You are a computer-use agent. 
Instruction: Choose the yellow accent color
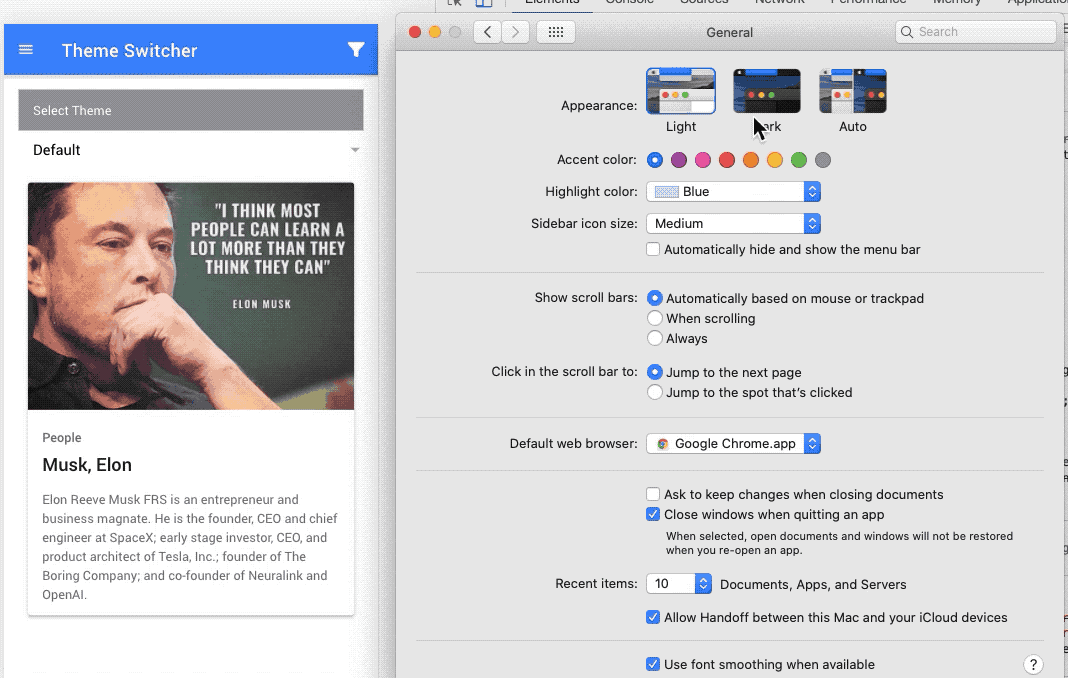[774, 160]
